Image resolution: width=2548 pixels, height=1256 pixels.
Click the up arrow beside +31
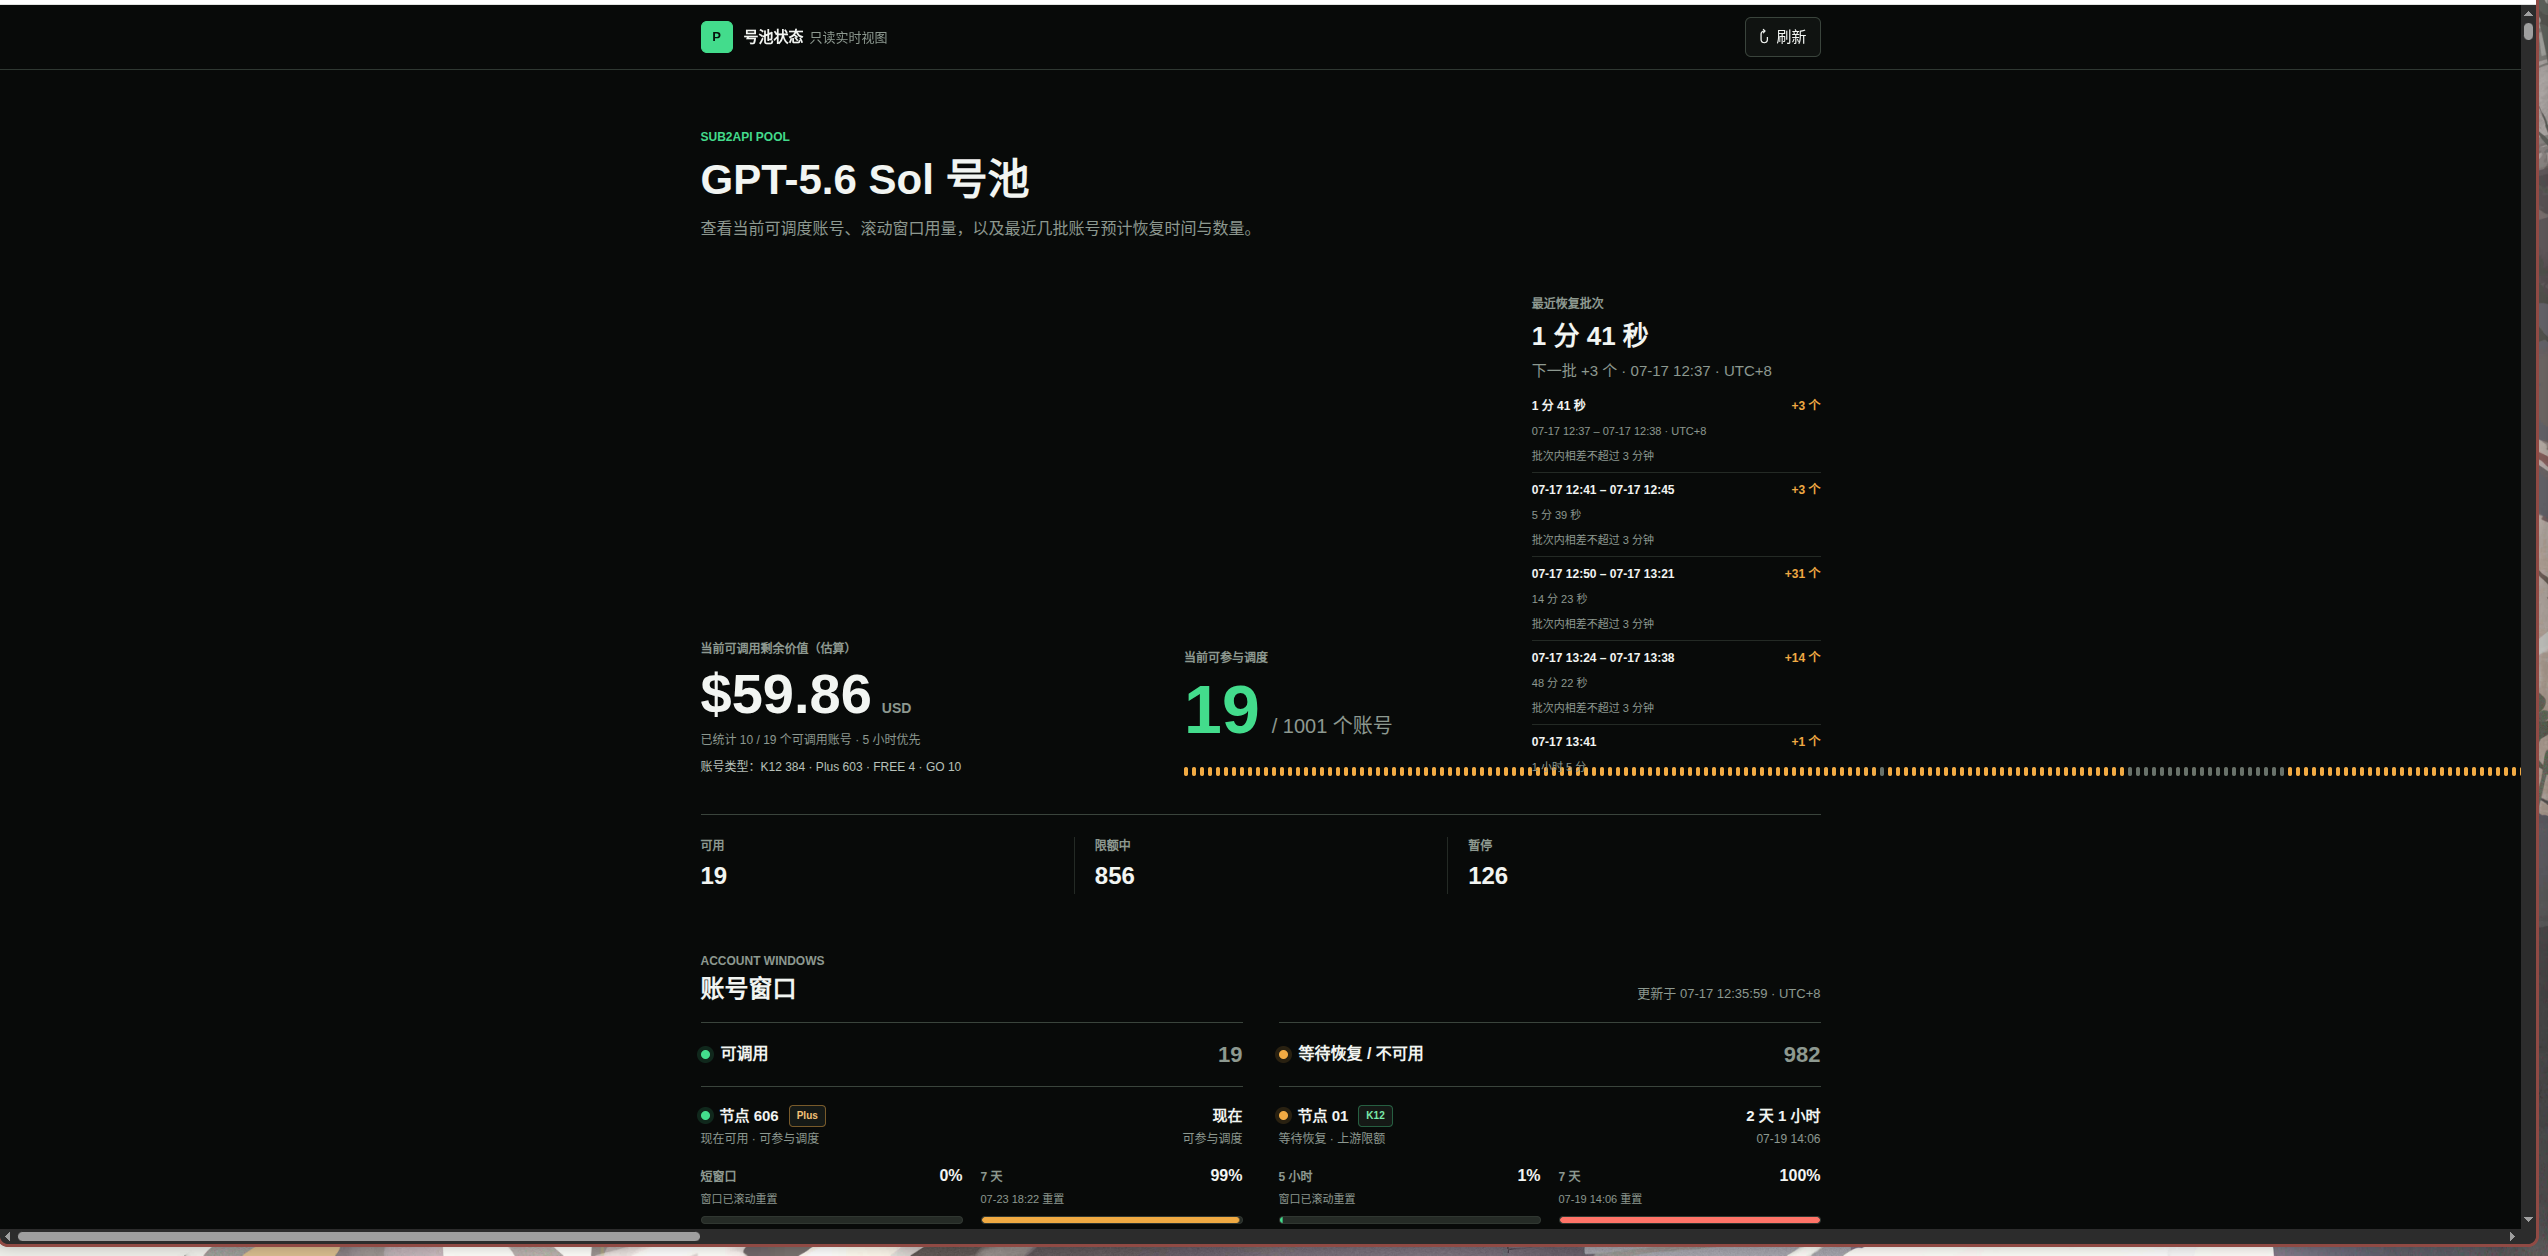tap(1815, 573)
